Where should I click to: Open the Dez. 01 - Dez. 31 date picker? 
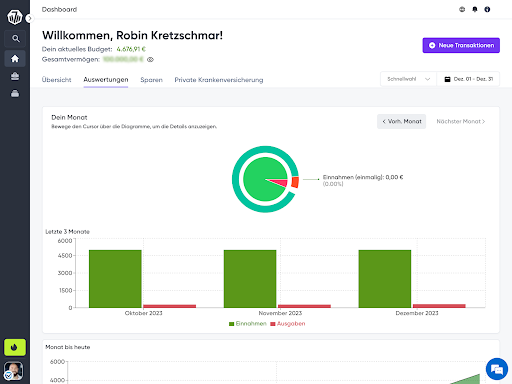pyautogui.click(x=468, y=79)
